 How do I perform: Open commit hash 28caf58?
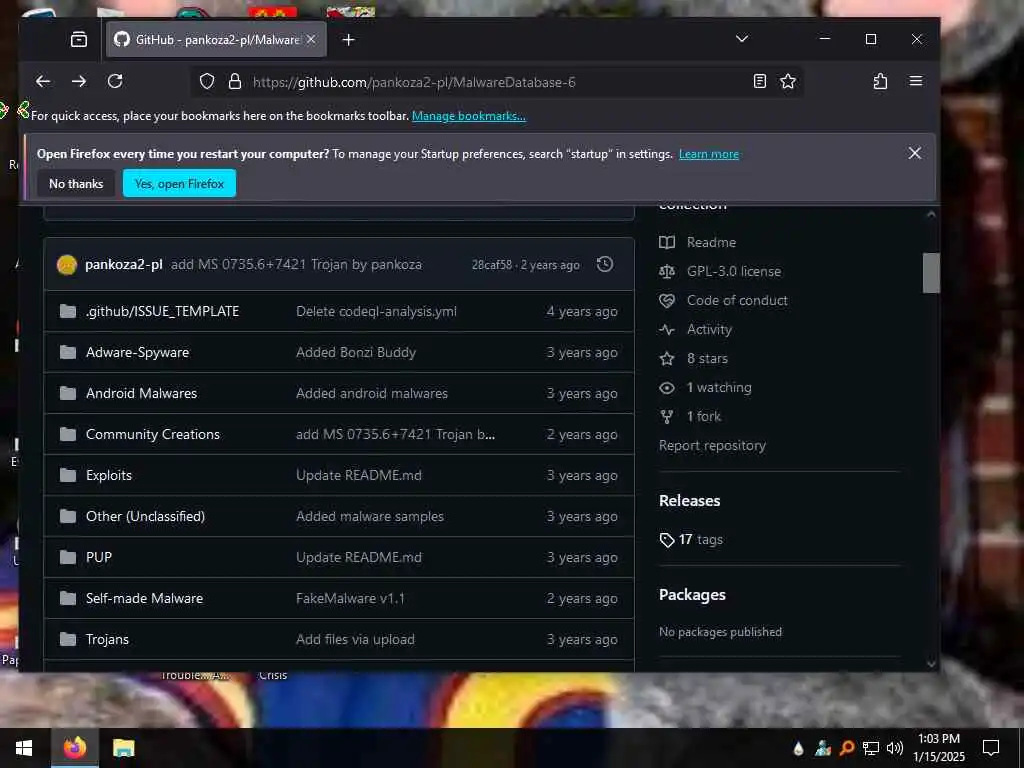pos(492,265)
